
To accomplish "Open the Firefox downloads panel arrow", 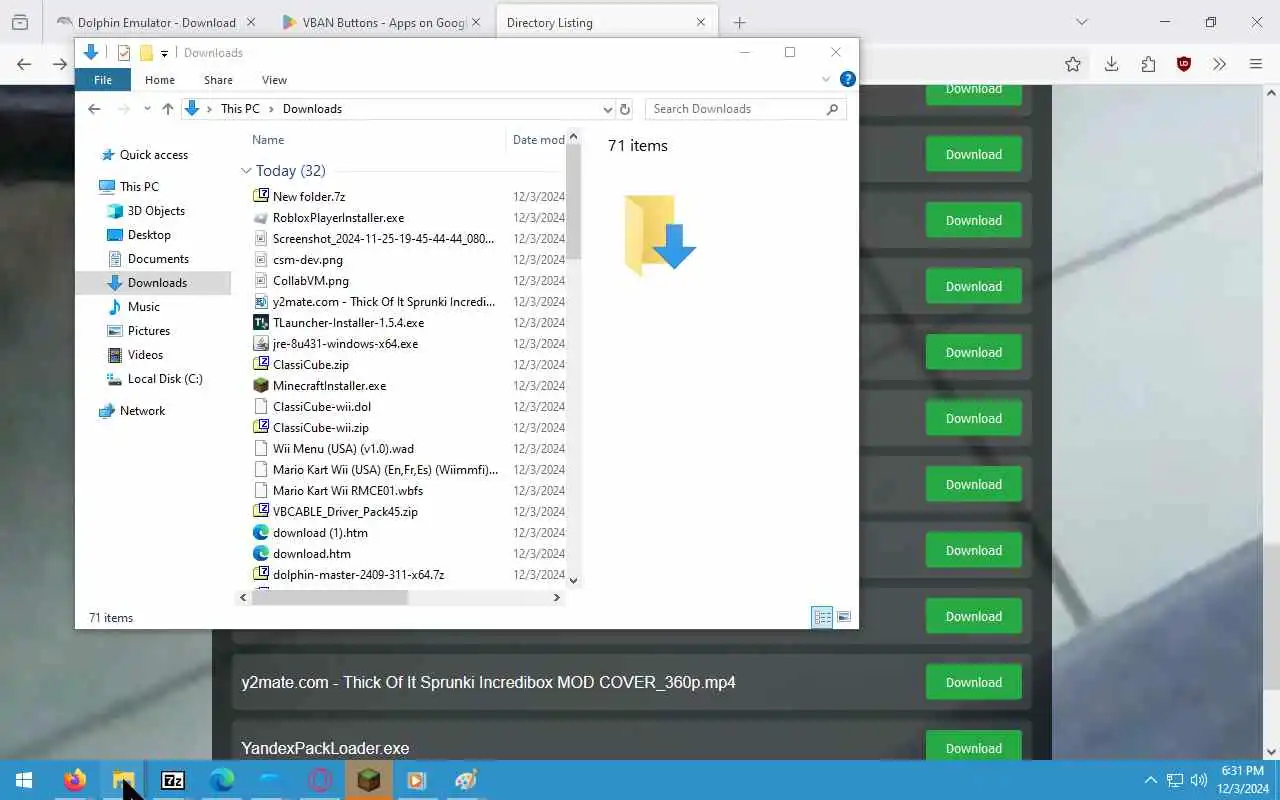I will tap(1111, 64).
